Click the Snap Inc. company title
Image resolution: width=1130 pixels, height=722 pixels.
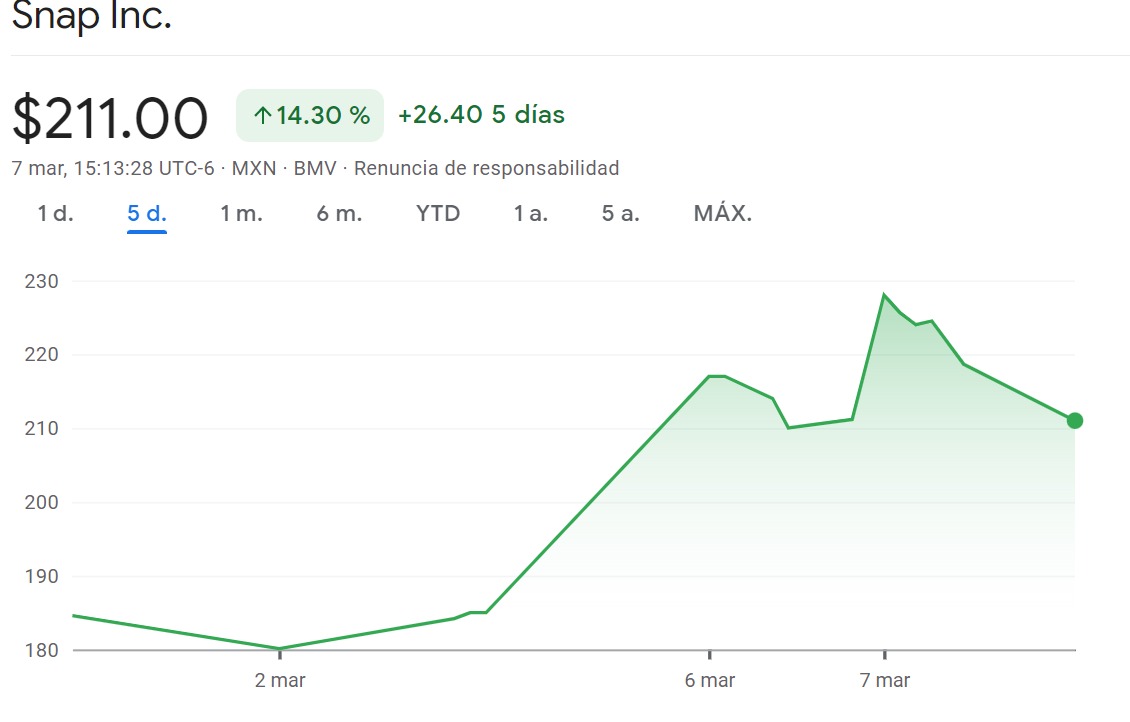(92, 16)
